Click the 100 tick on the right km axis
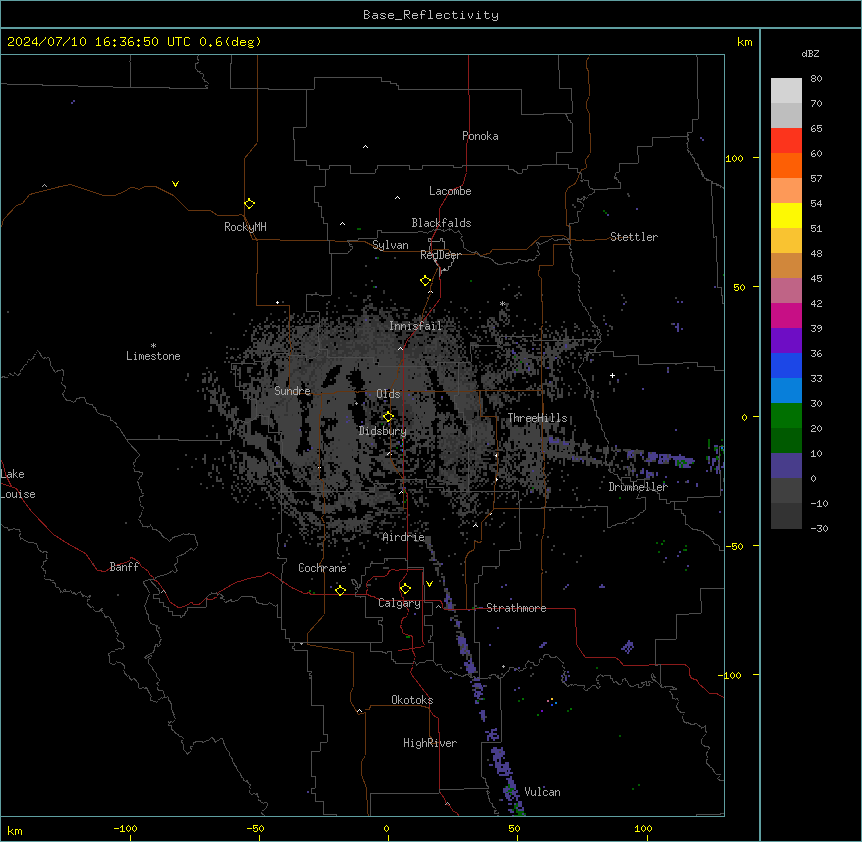 [734, 158]
